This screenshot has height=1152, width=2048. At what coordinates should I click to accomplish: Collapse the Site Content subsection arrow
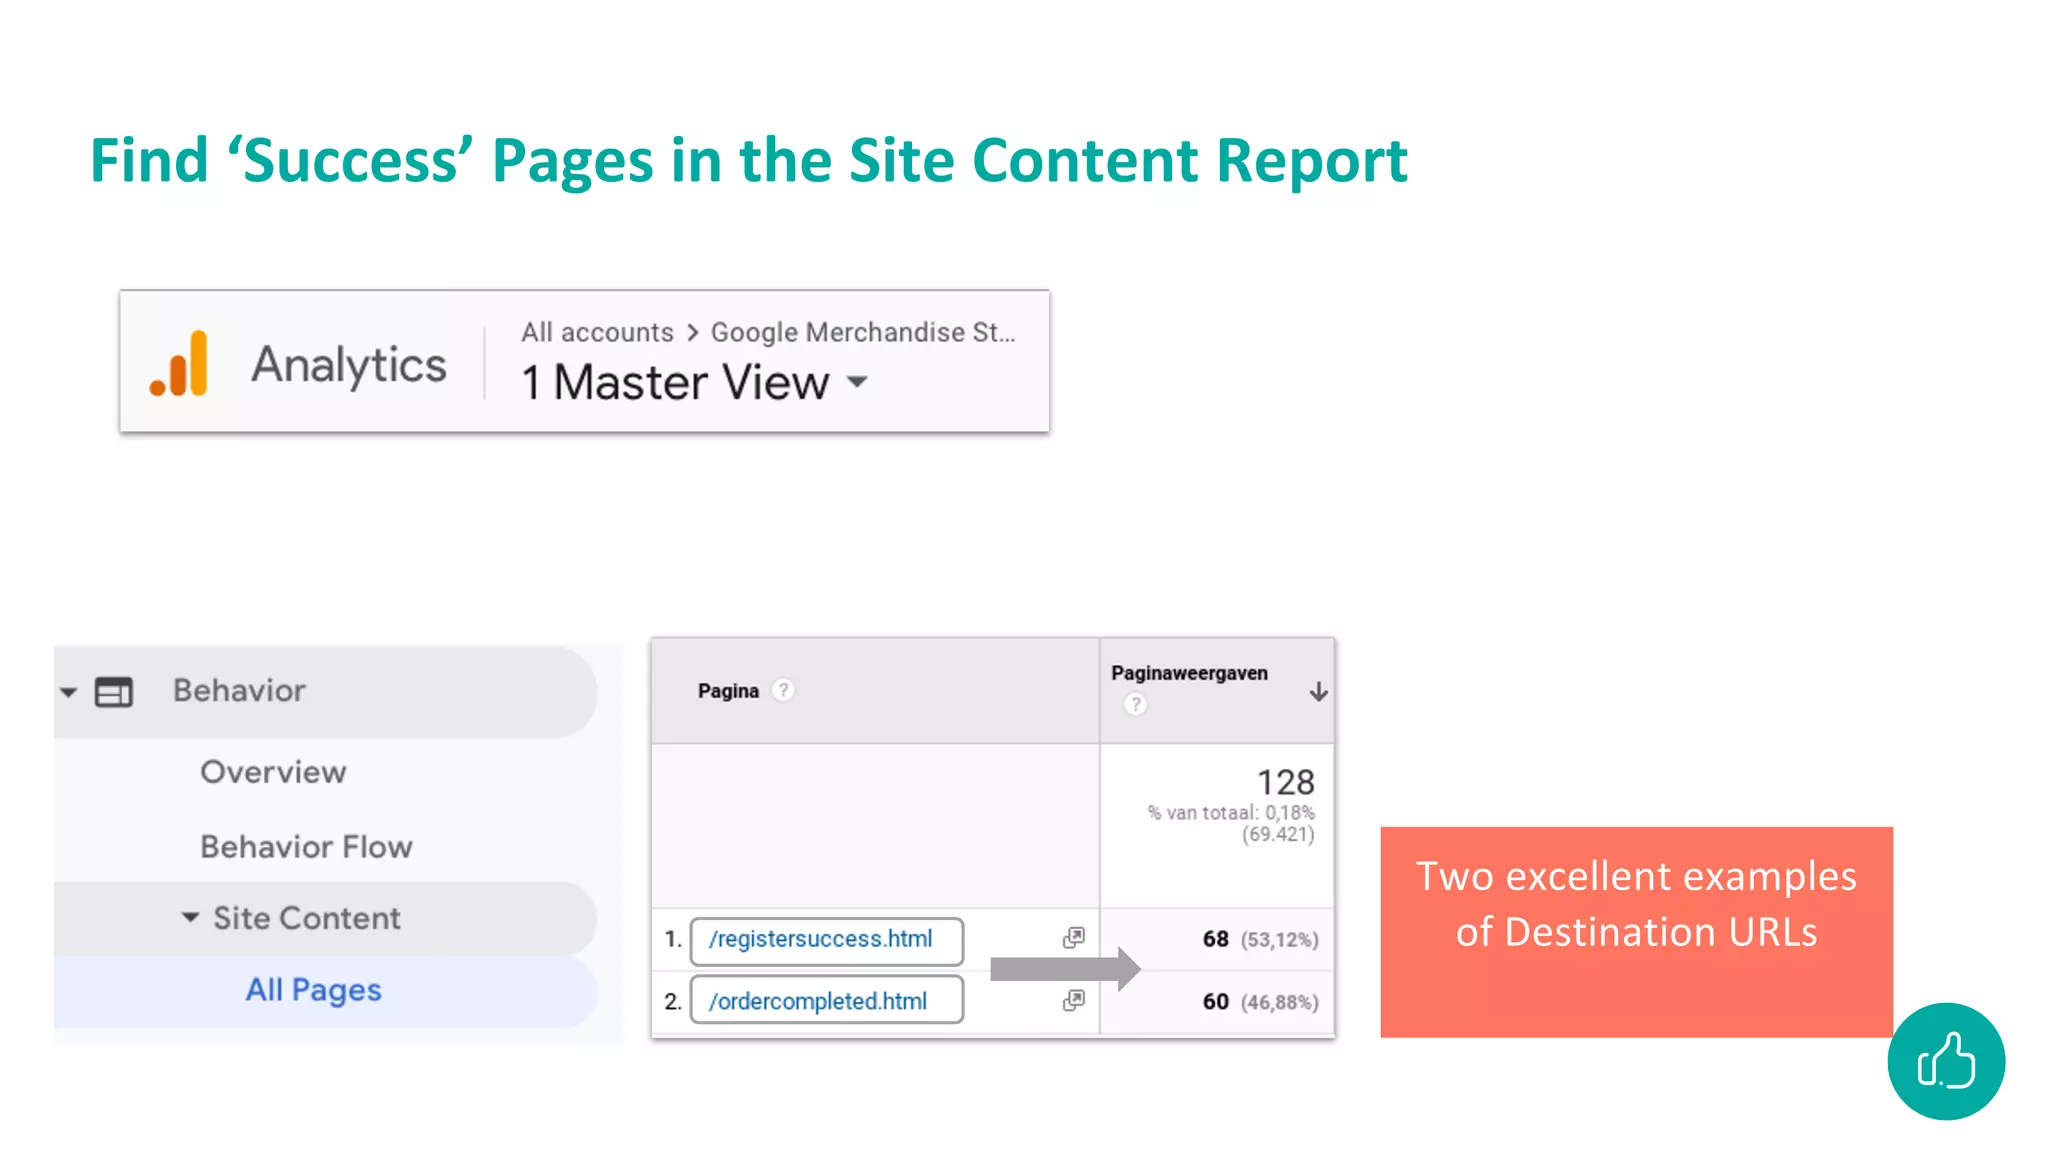coord(190,917)
